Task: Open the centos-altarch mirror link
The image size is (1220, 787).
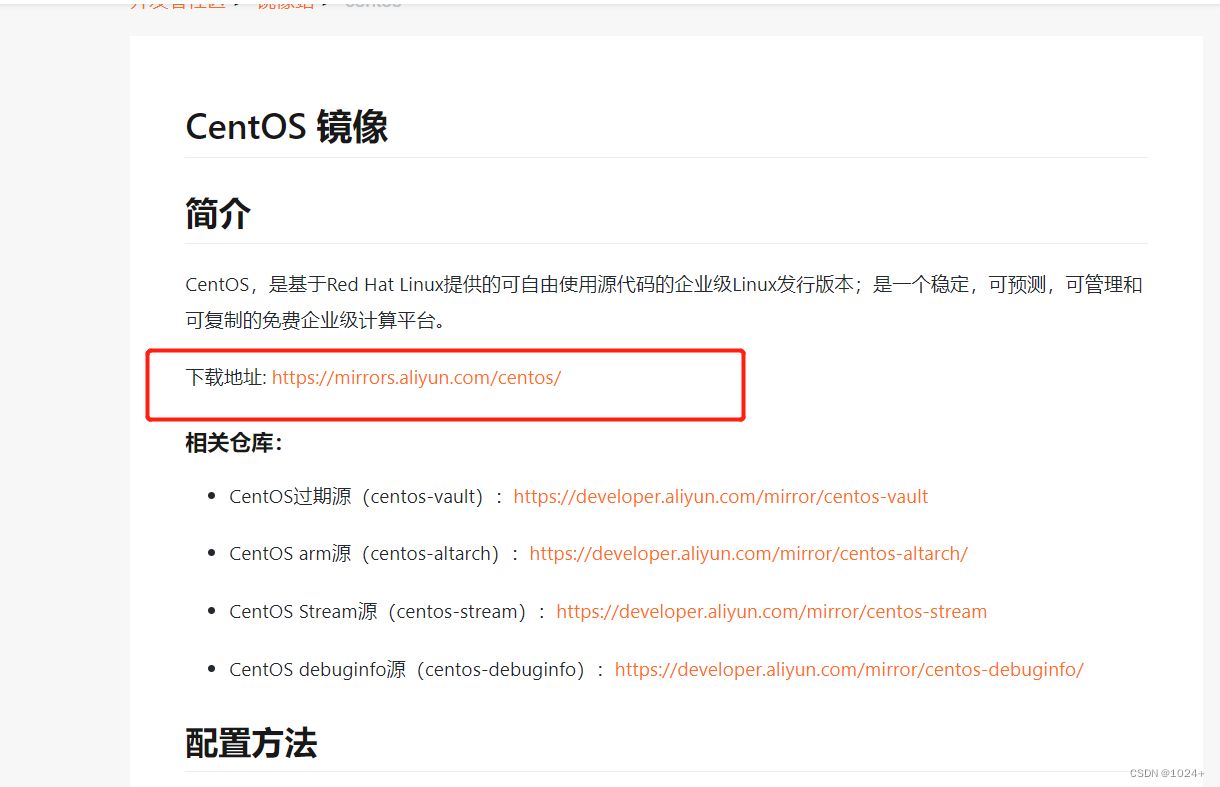Action: point(749,553)
